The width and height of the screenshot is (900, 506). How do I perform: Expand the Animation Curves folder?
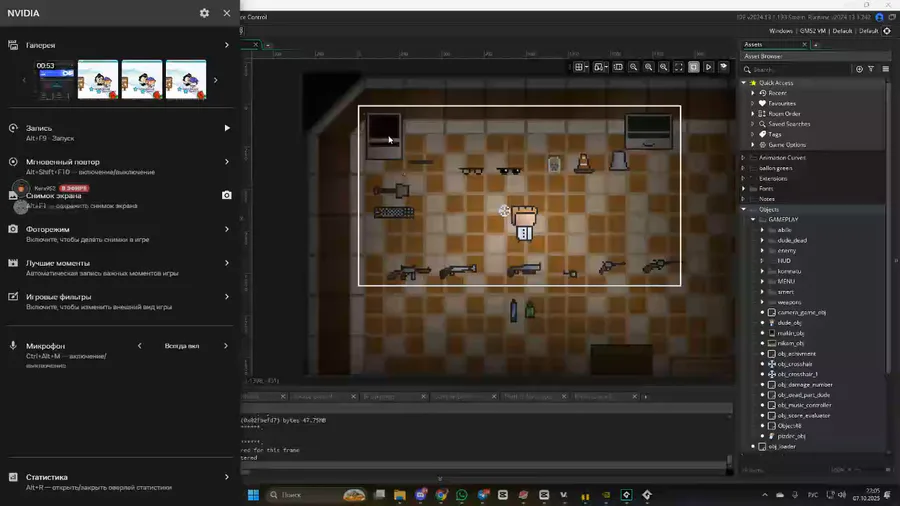[744, 157]
